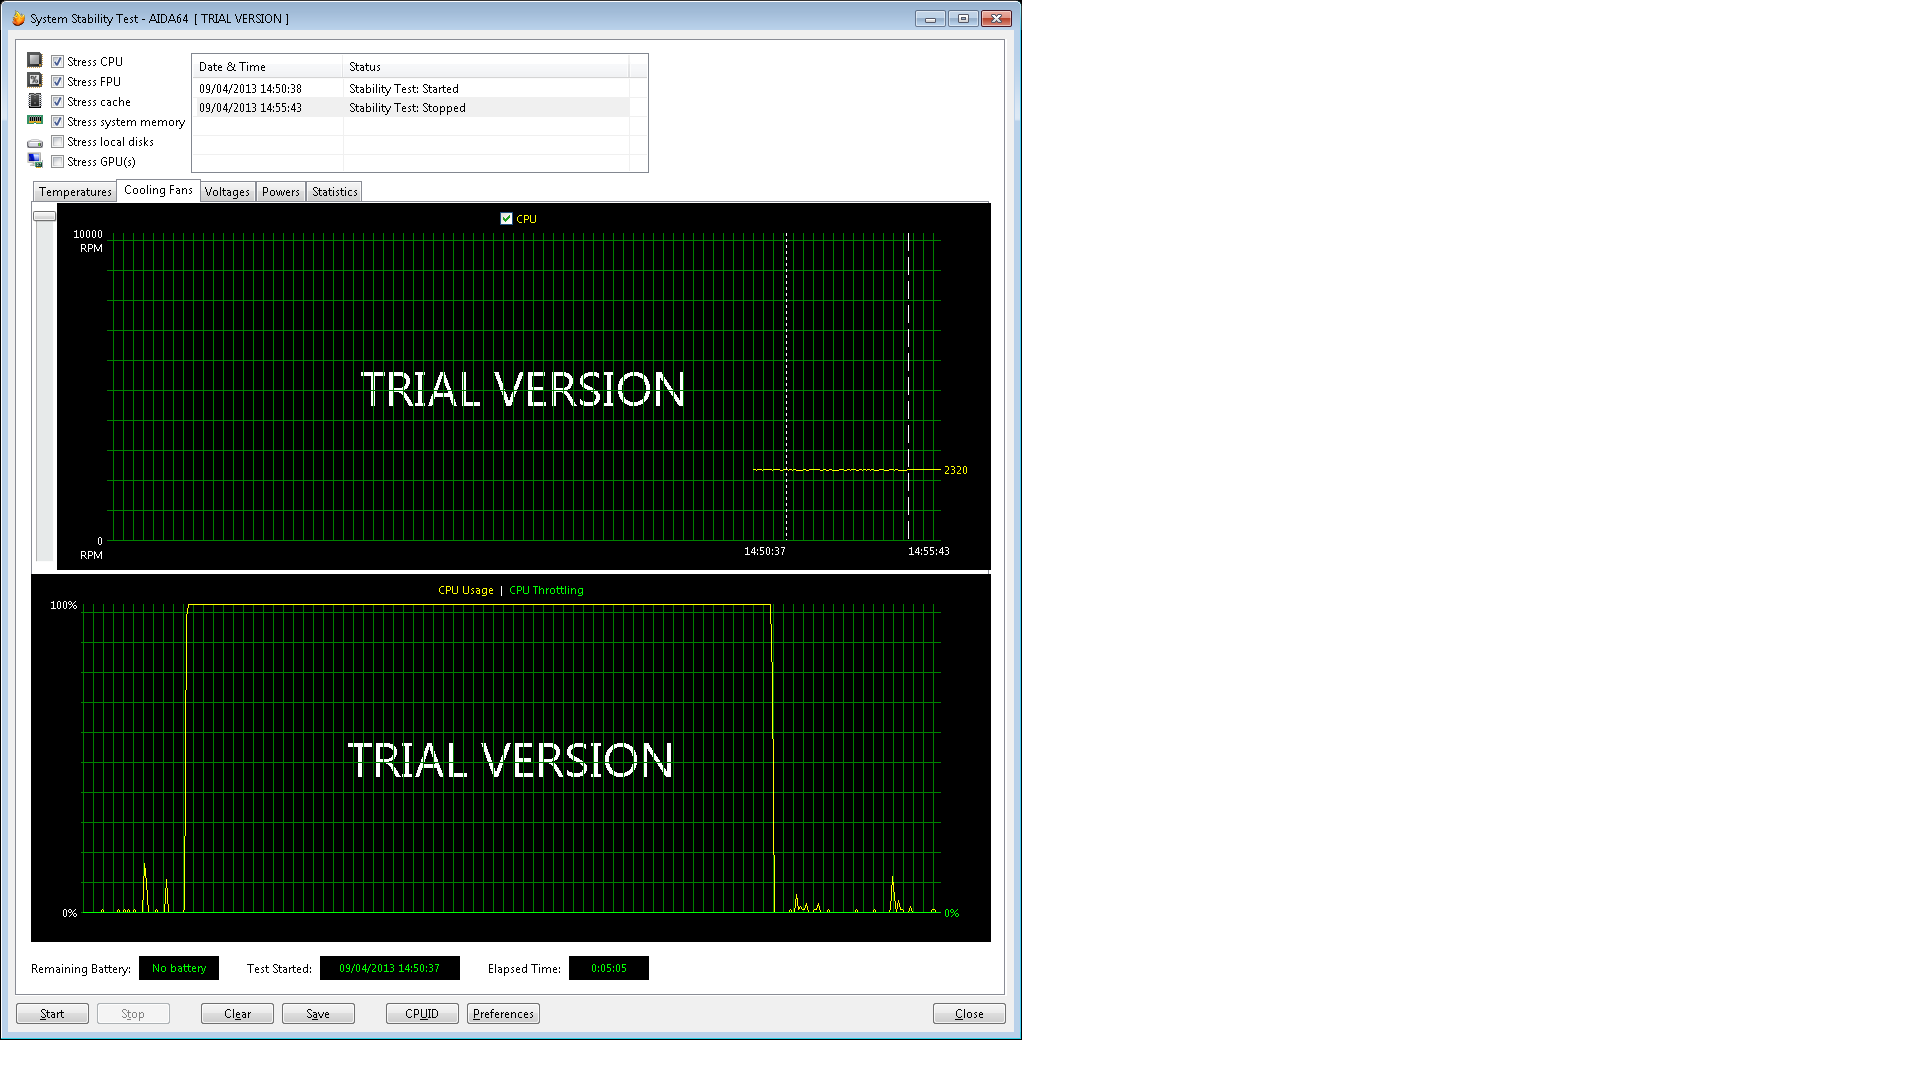The image size is (1920, 1080).
Task: Uncheck the Stress CPU checkbox
Action: (58, 62)
